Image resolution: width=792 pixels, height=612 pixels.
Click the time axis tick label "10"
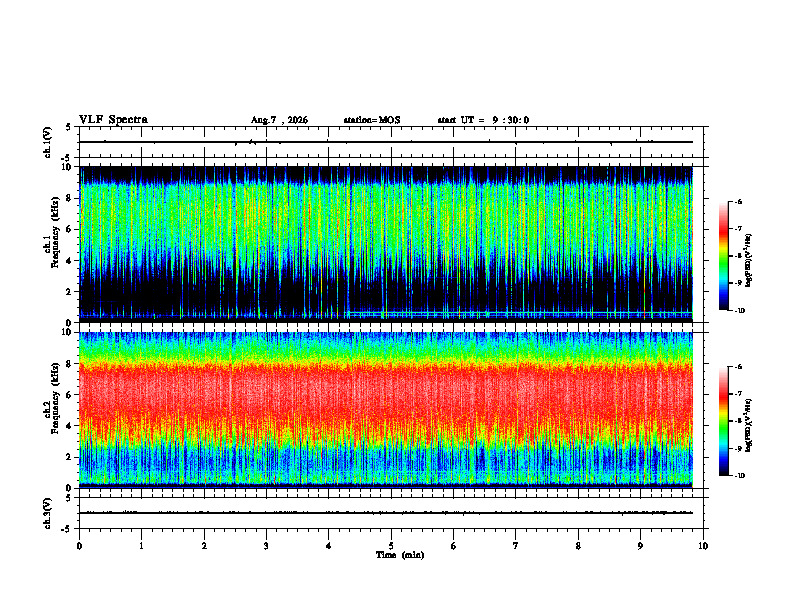pos(703,546)
